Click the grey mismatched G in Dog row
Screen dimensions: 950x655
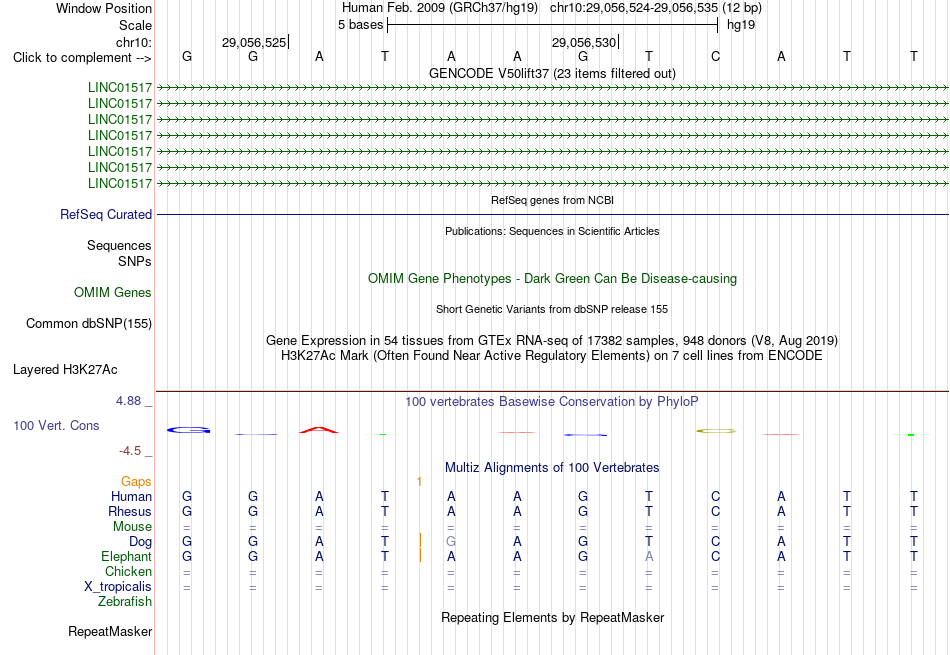(x=451, y=541)
